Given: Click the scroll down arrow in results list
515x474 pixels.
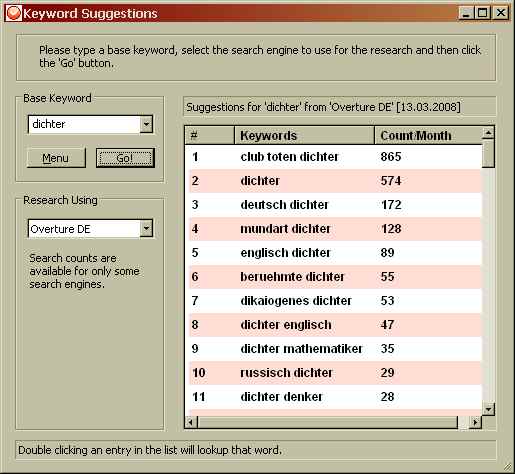Looking at the screenshot, I should 488,409.
